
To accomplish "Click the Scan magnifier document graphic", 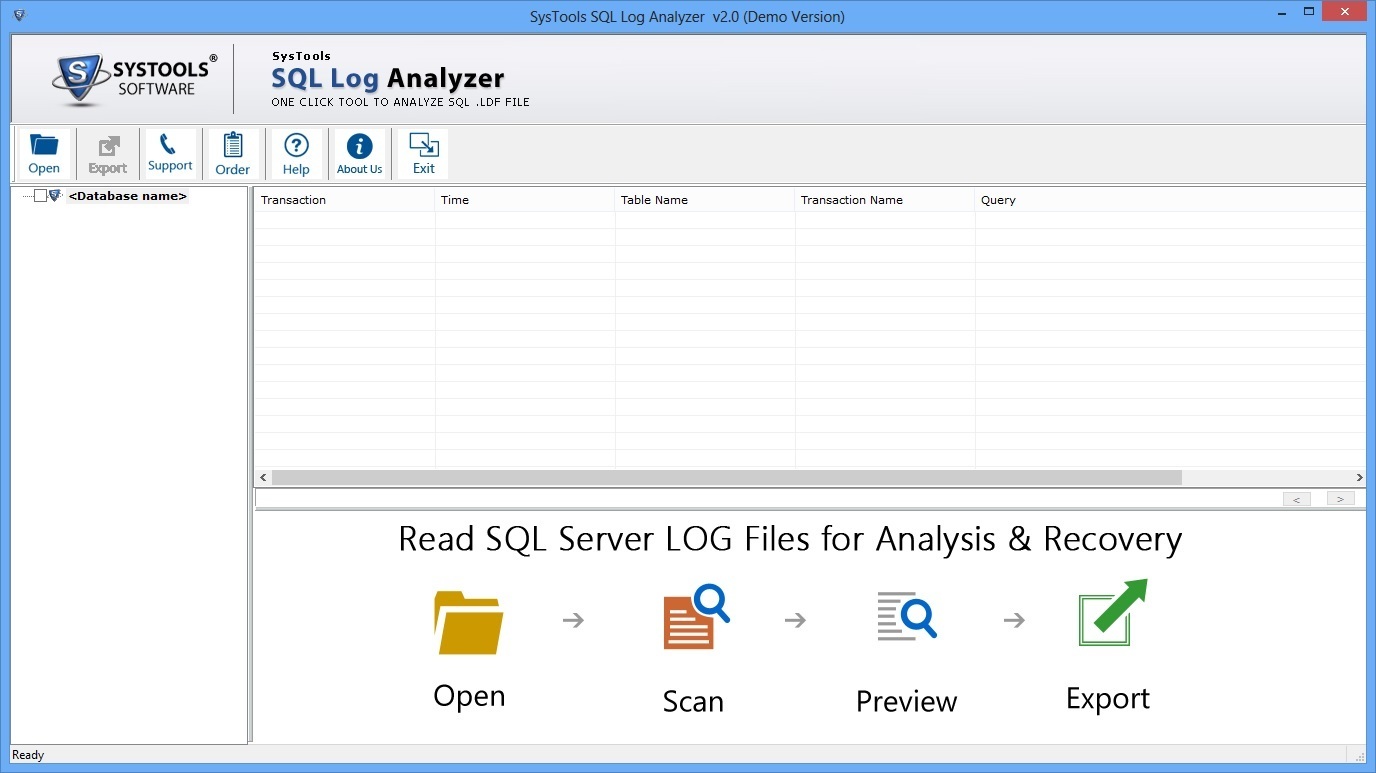I will click(696, 618).
